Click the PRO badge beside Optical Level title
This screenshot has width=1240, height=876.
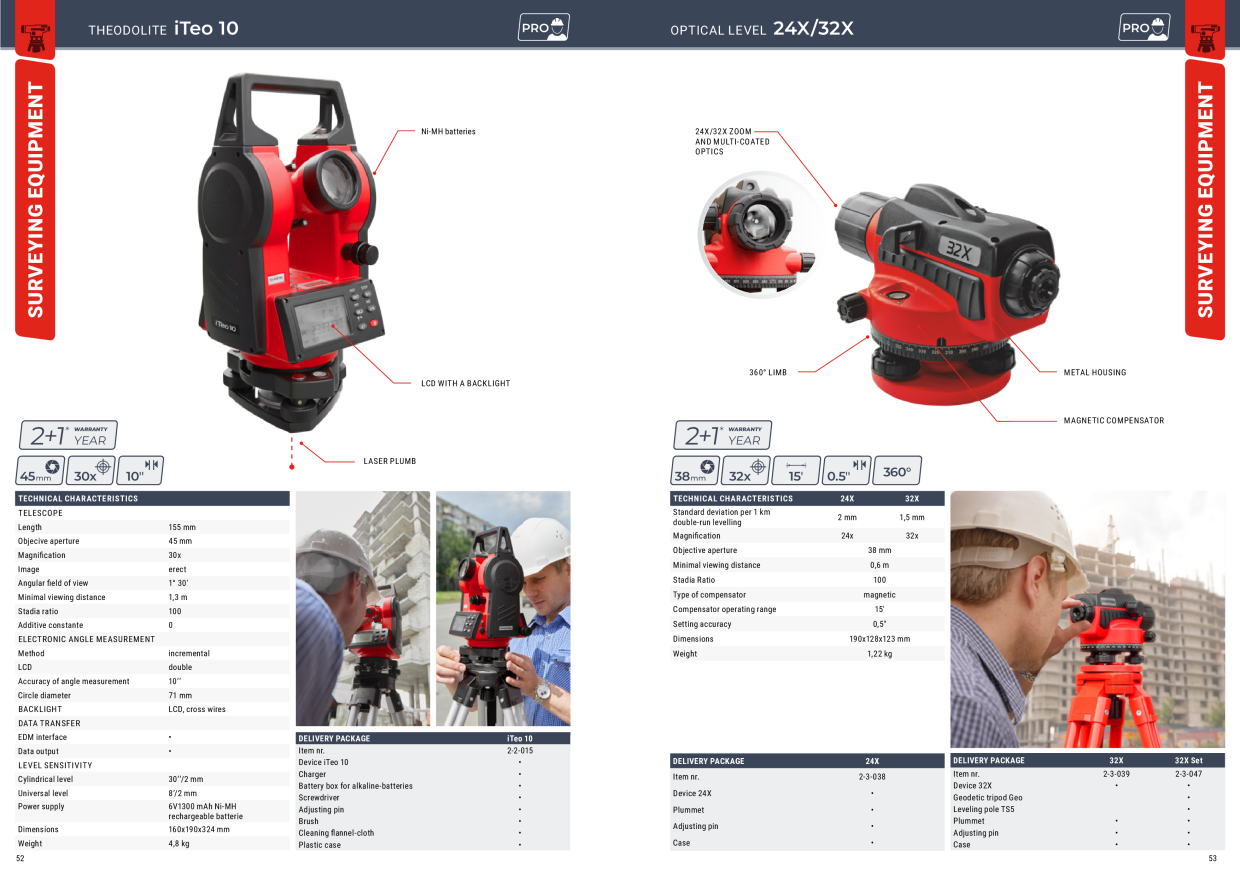[1144, 27]
